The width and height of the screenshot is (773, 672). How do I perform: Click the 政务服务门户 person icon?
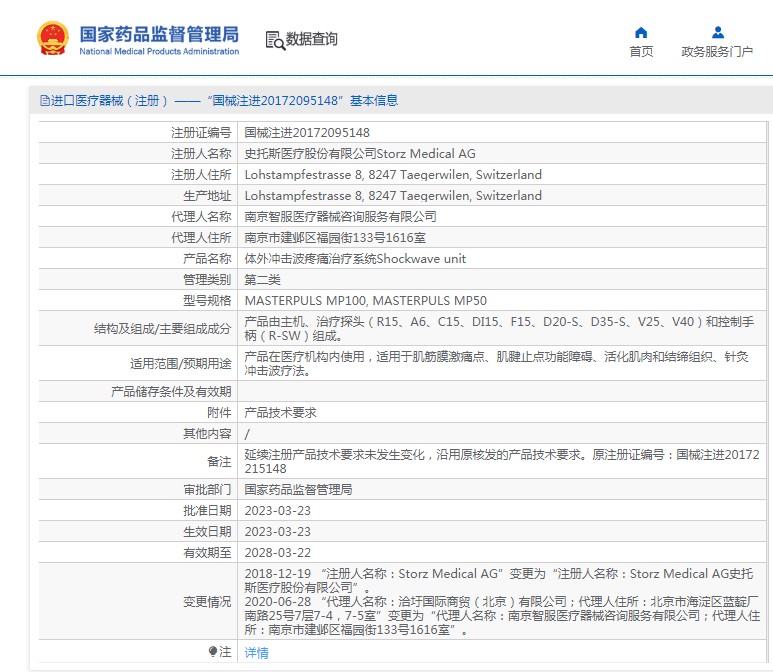click(717, 32)
